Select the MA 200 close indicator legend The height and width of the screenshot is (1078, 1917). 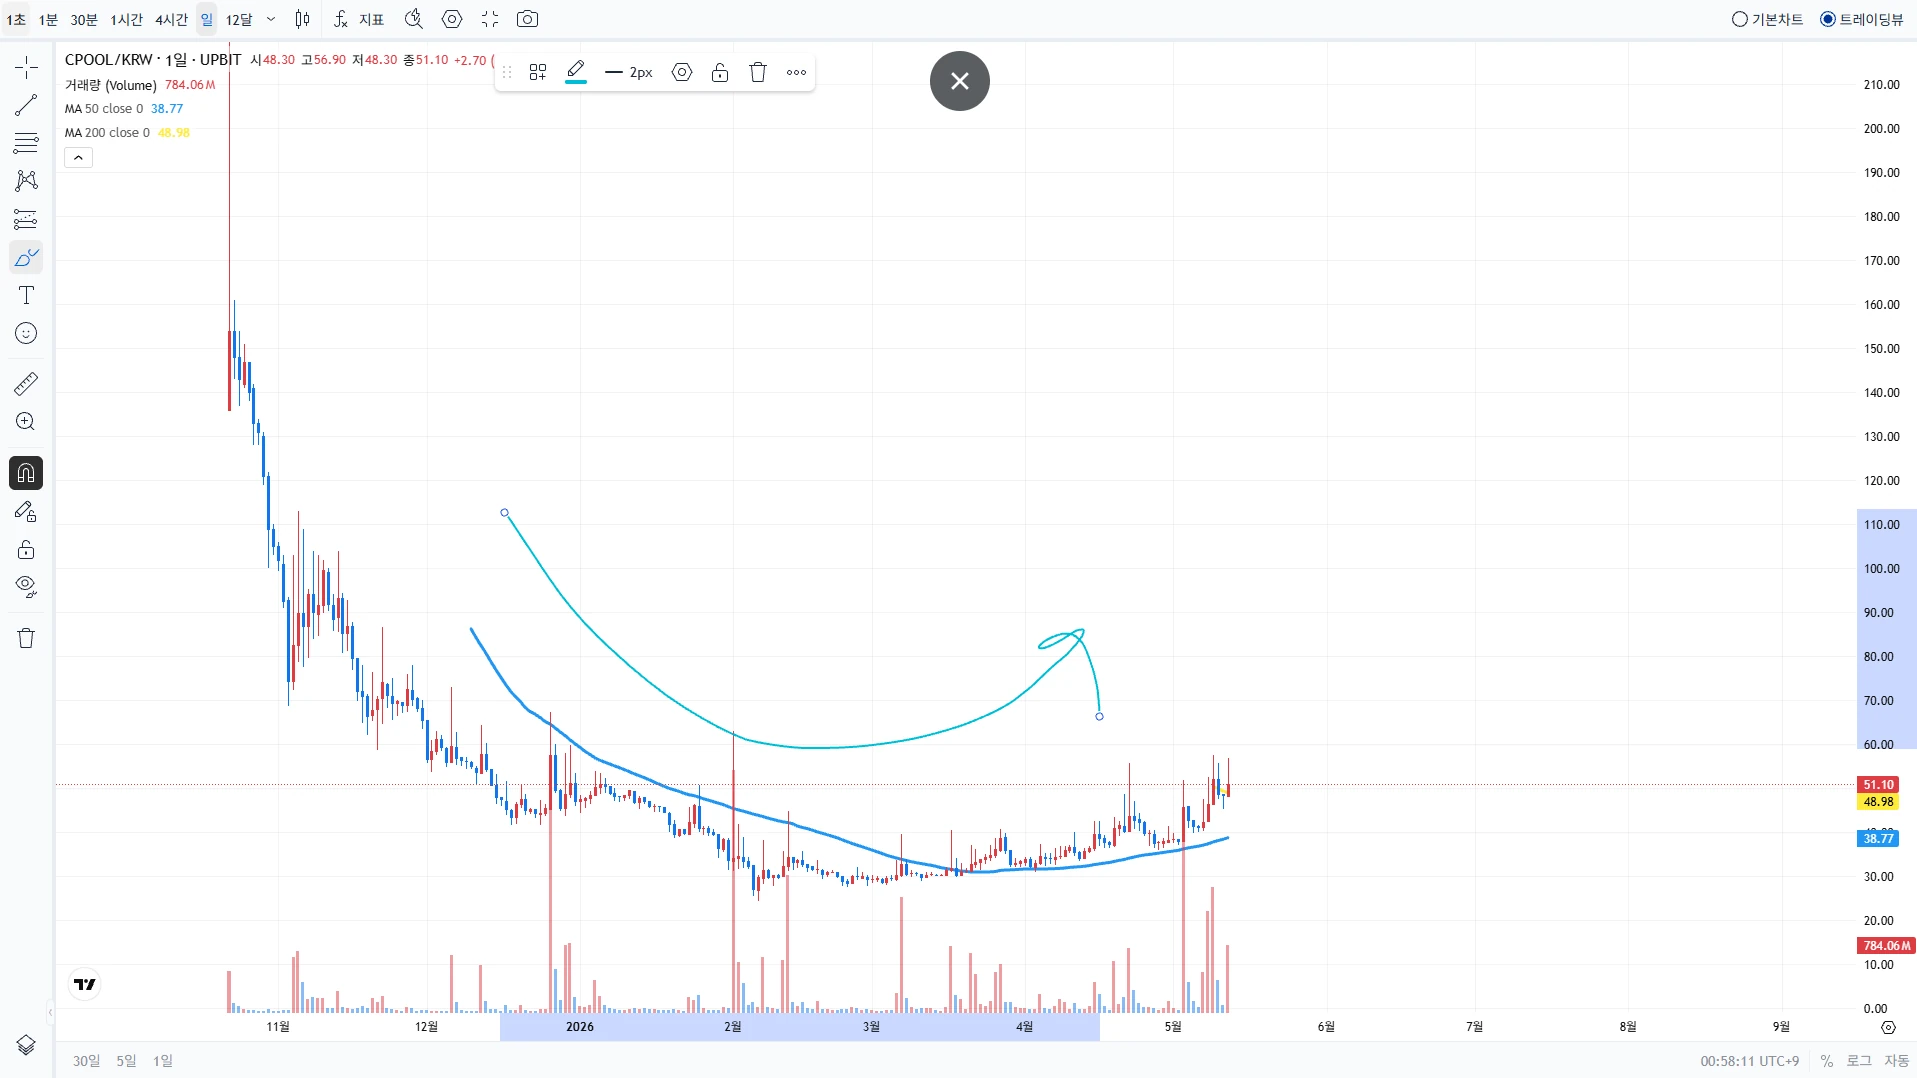point(107,133)
